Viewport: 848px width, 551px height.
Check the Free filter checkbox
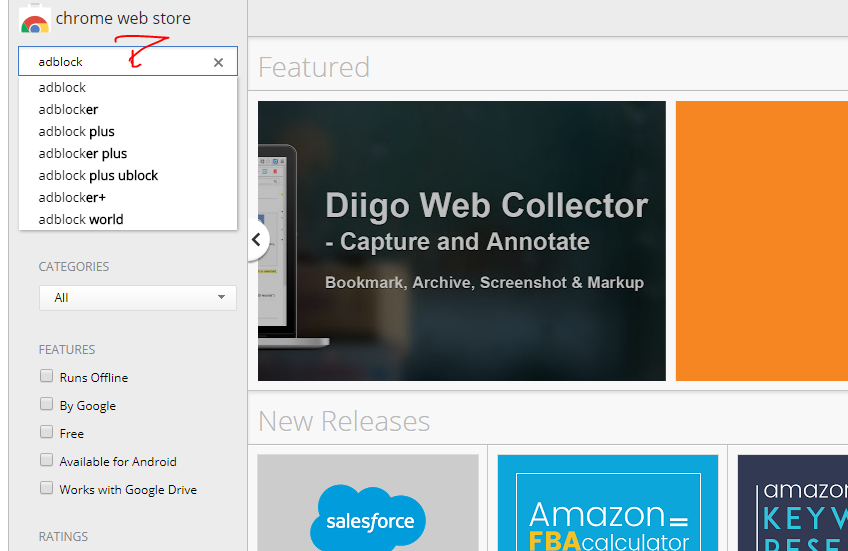(x=47, y=431)
